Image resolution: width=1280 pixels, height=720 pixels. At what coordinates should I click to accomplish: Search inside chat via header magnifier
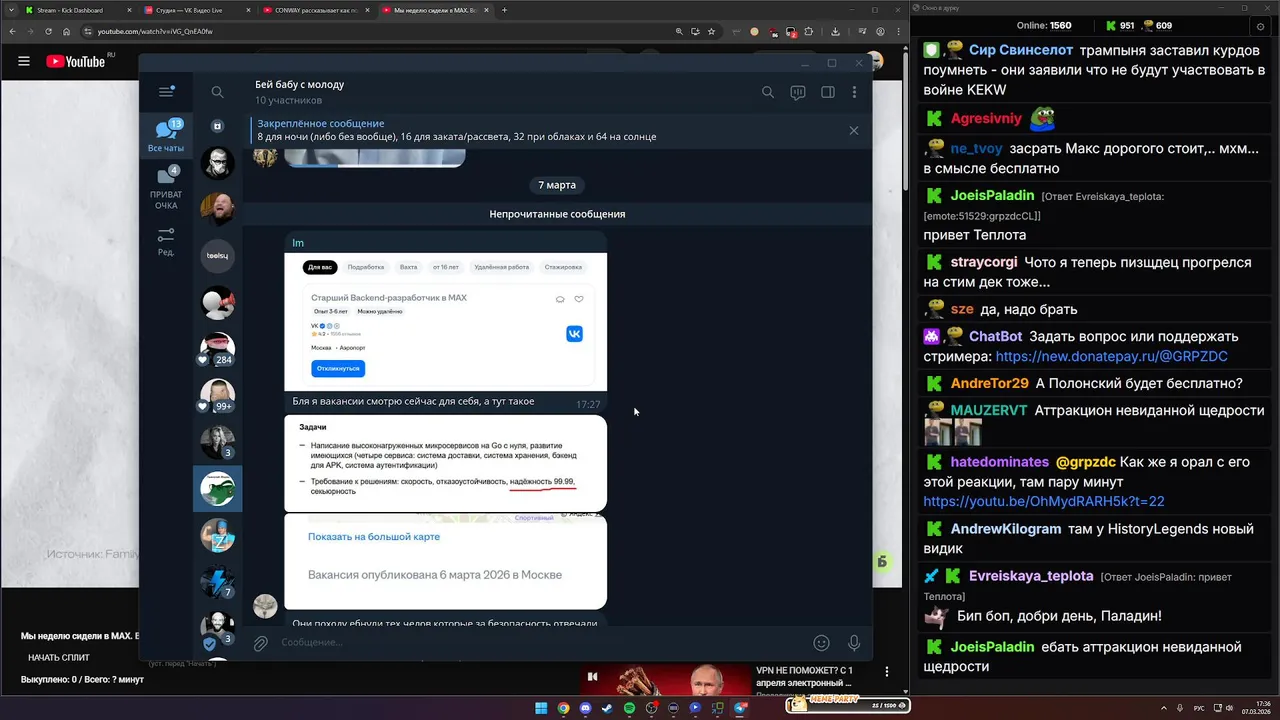(x=768, y=92)
